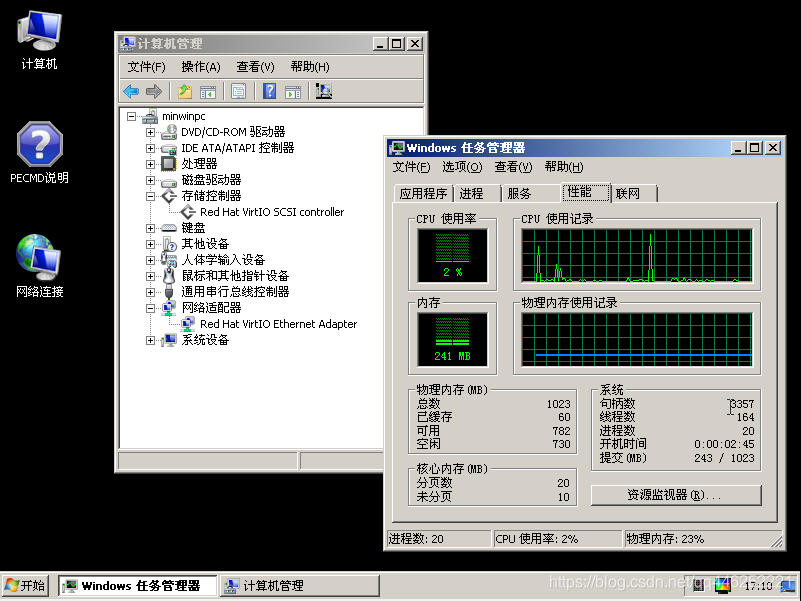Select the 处理器 chip icon
The height and width of the screenshot is (601, 801).
pyautogui.click(x=169, y=164)
